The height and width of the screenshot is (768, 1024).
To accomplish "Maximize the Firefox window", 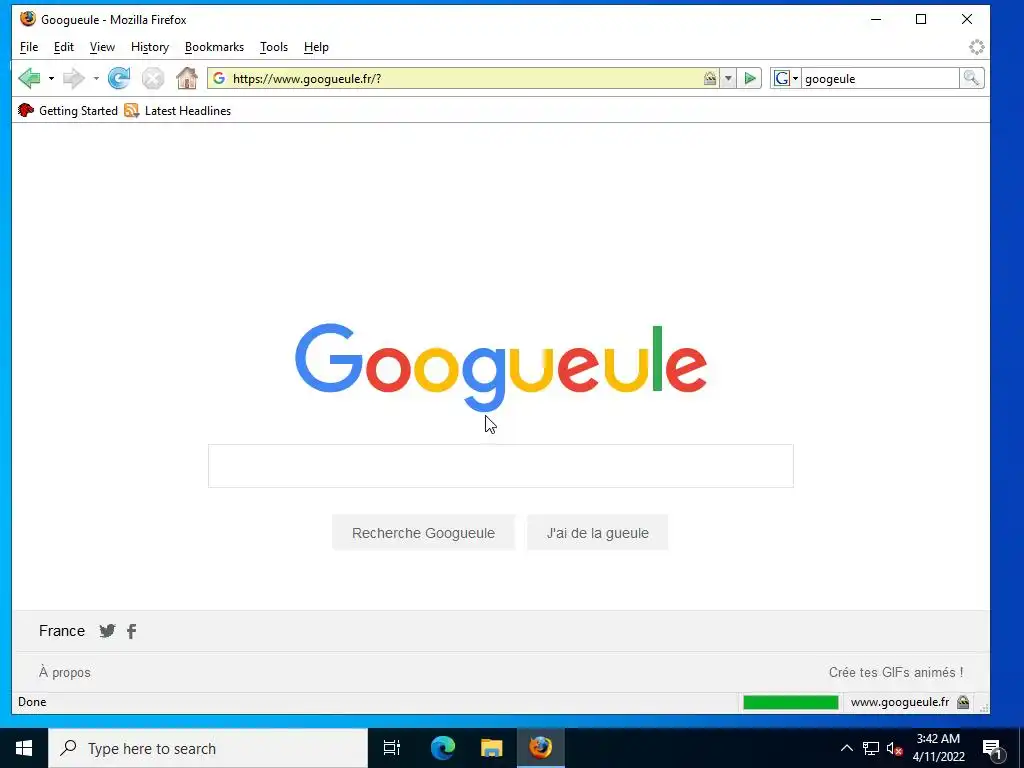I will (921, 19).
